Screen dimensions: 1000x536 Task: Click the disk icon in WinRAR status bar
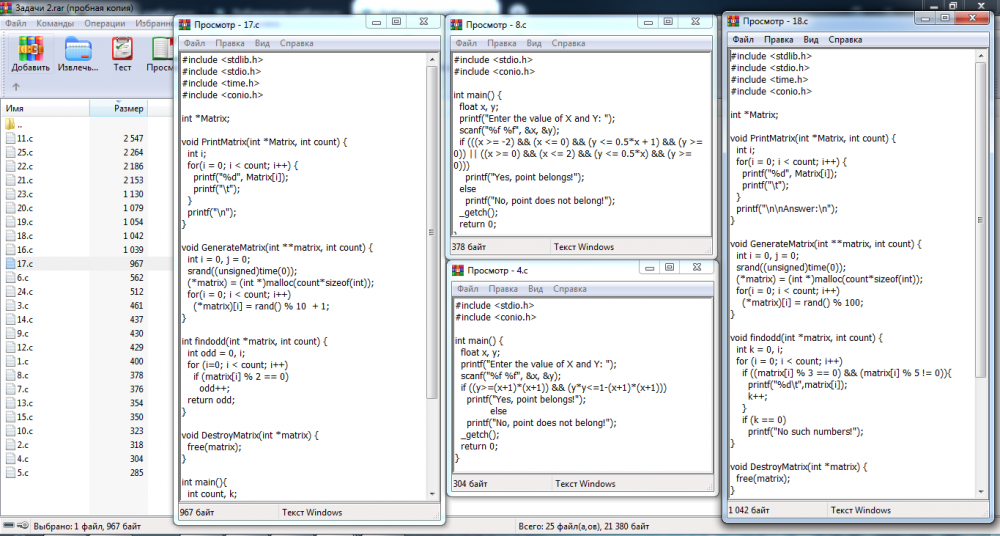point(9,526)
